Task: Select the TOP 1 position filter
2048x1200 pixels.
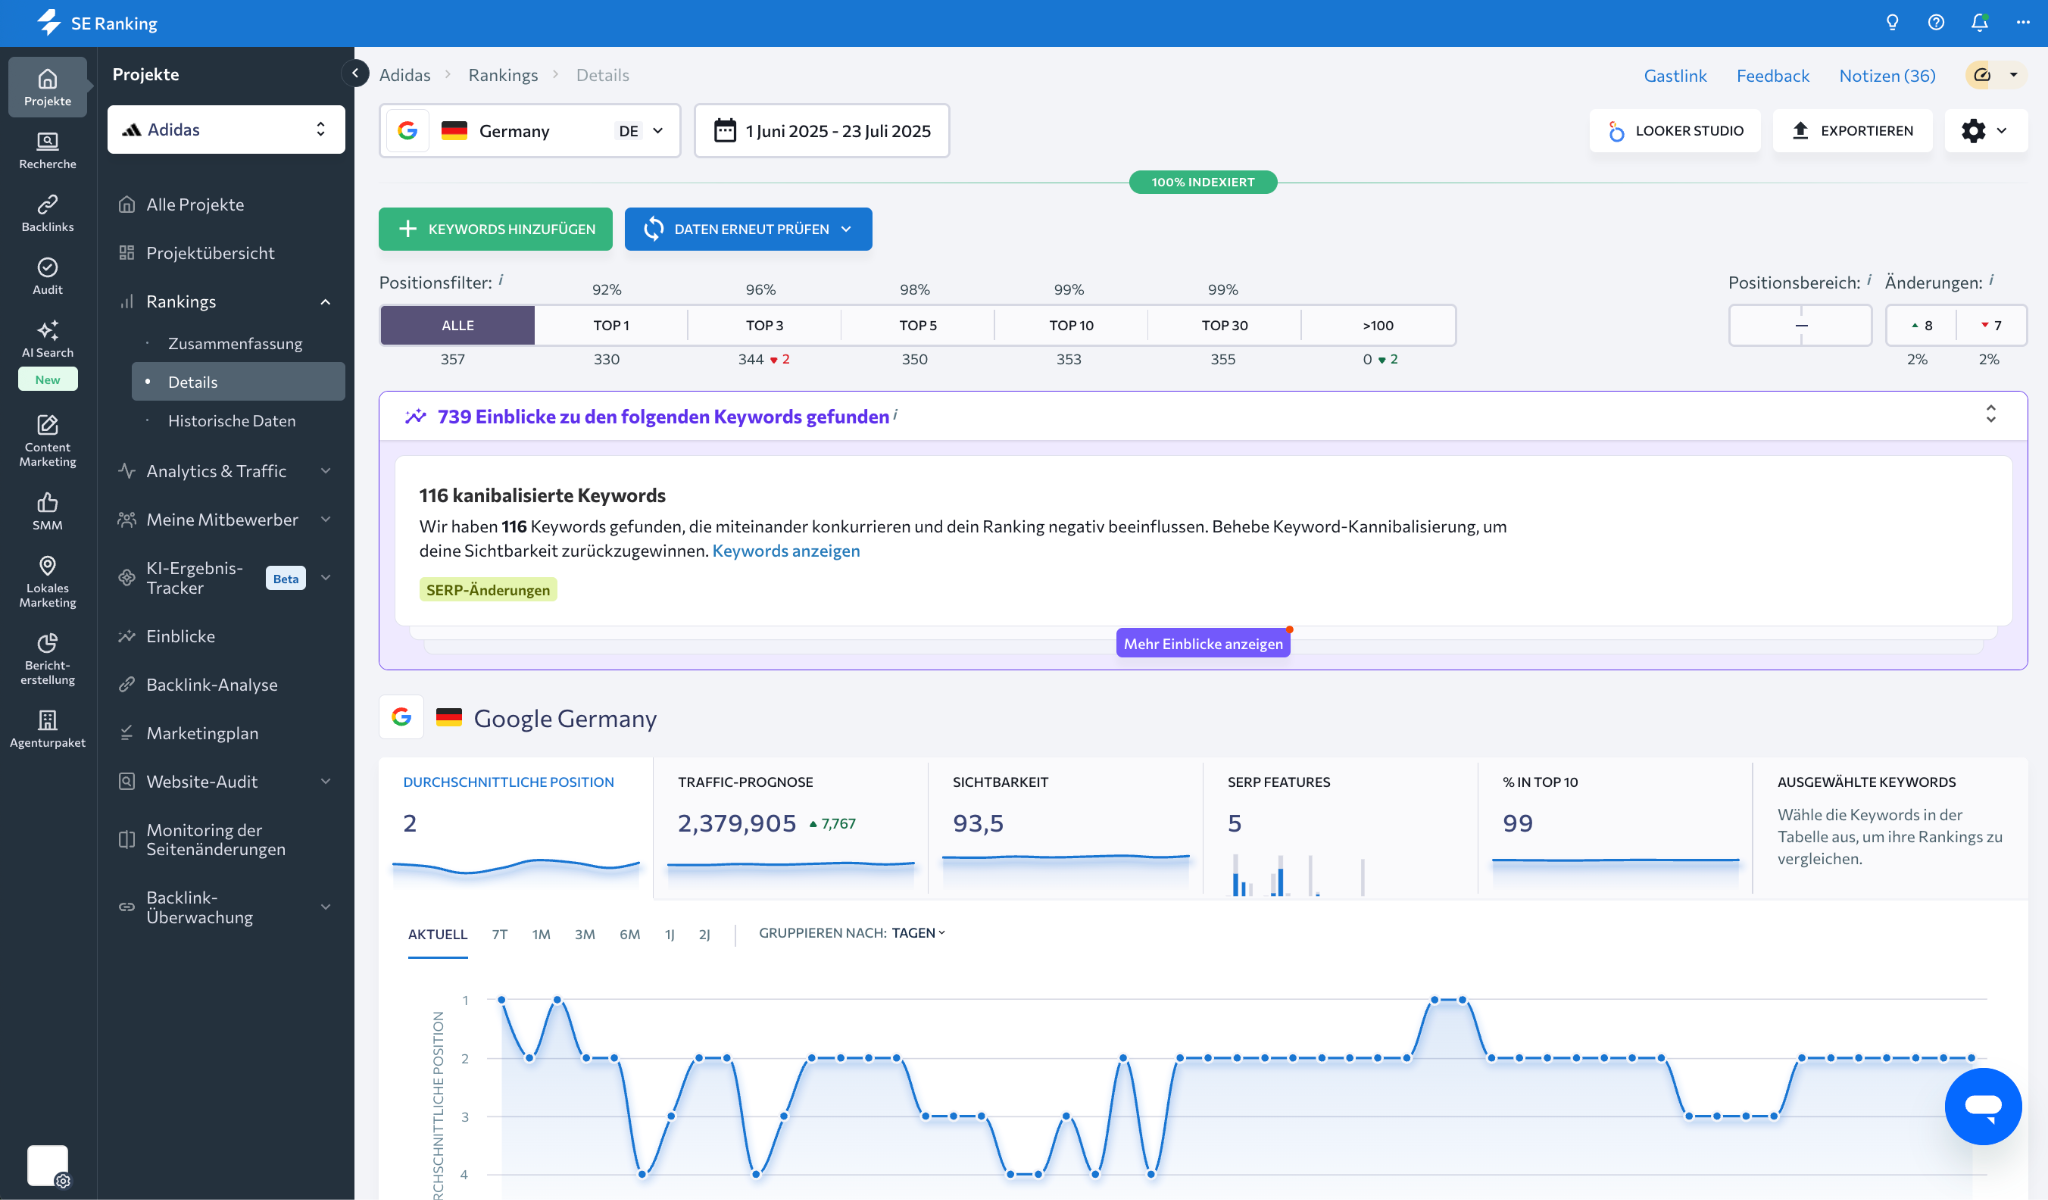Action: [x=611, y=325]
